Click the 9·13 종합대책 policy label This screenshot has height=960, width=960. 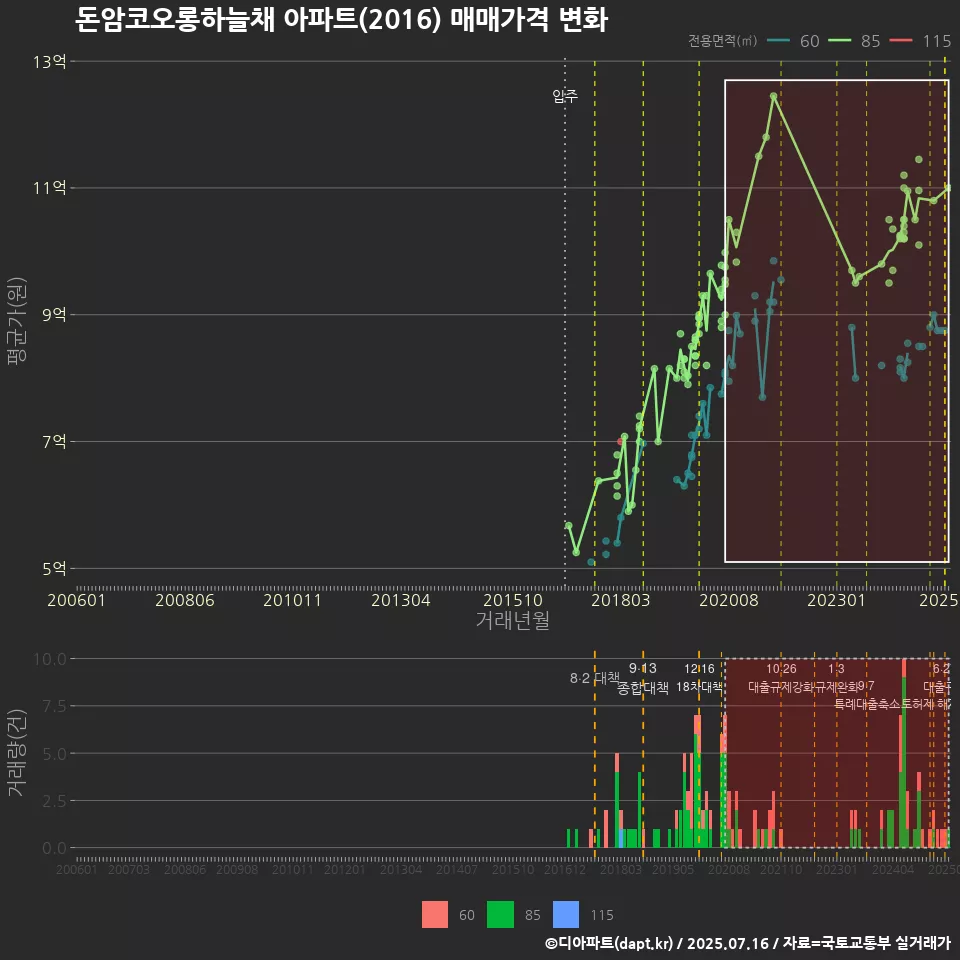click(643, 678)
